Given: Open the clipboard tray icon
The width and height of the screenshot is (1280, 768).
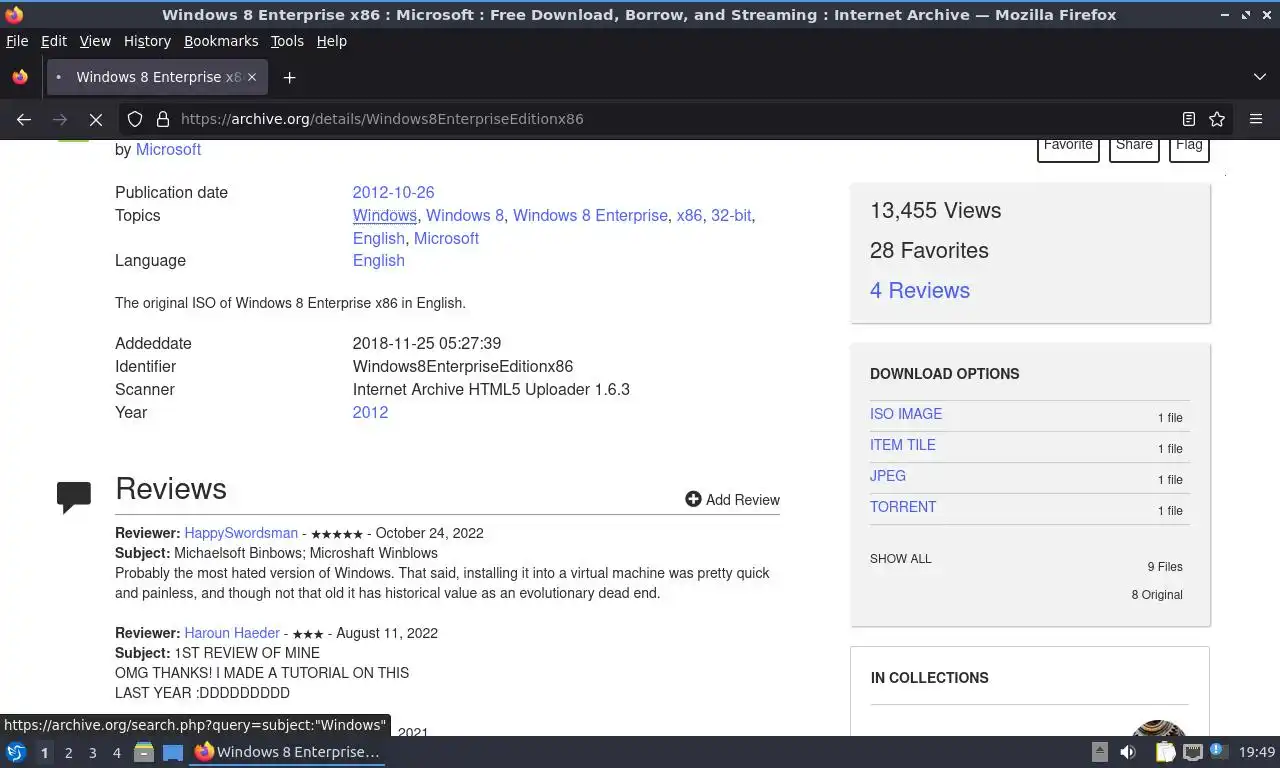Looking at the screenshot, I should tap(1165, 752).
